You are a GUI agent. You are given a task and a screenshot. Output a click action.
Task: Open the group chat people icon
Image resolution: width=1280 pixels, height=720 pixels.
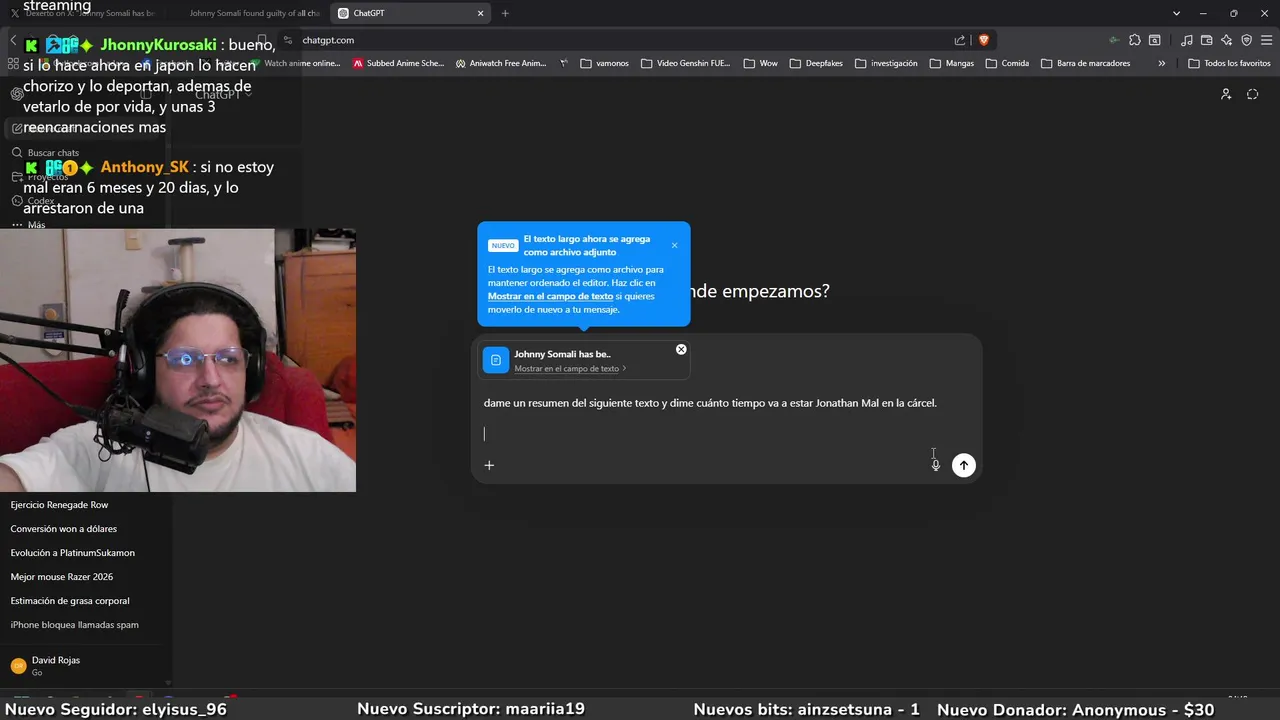click(x=1226, y=94)
